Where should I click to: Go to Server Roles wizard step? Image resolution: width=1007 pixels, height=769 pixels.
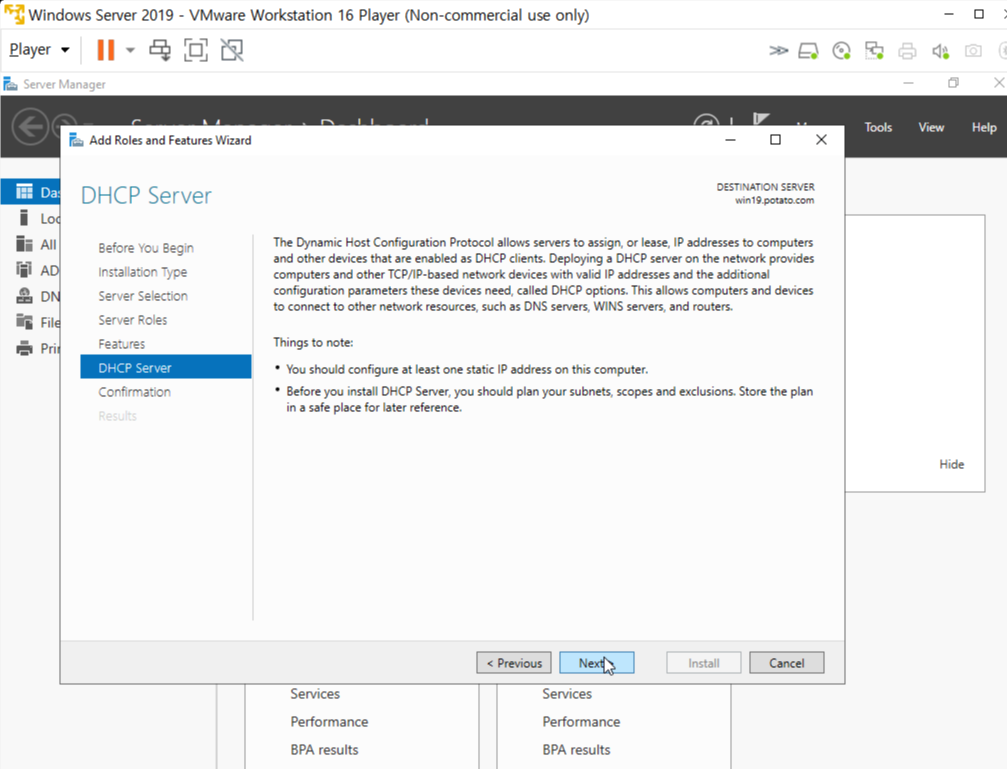tap(132, 320)
